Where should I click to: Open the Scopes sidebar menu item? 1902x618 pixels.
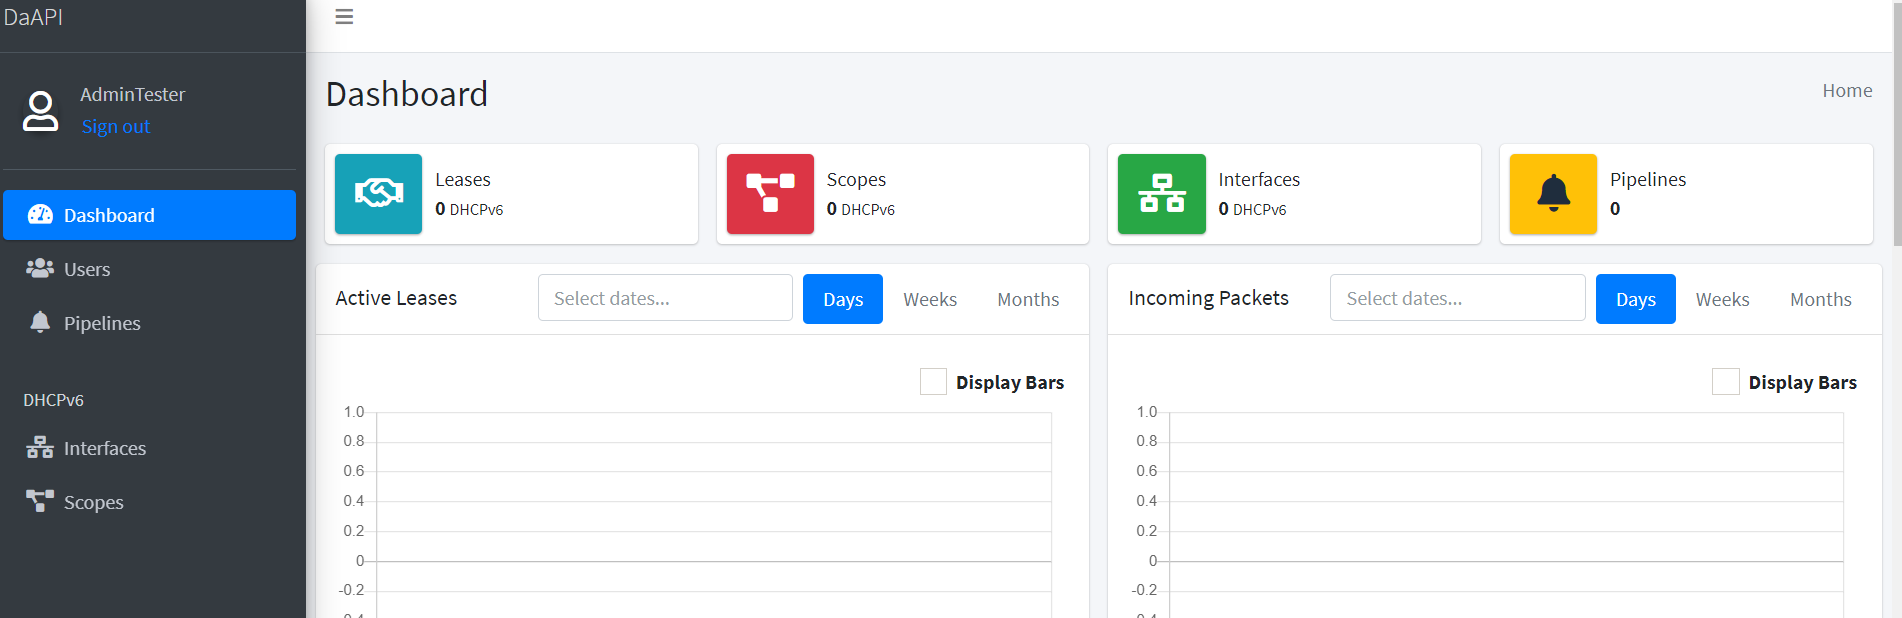149,502
